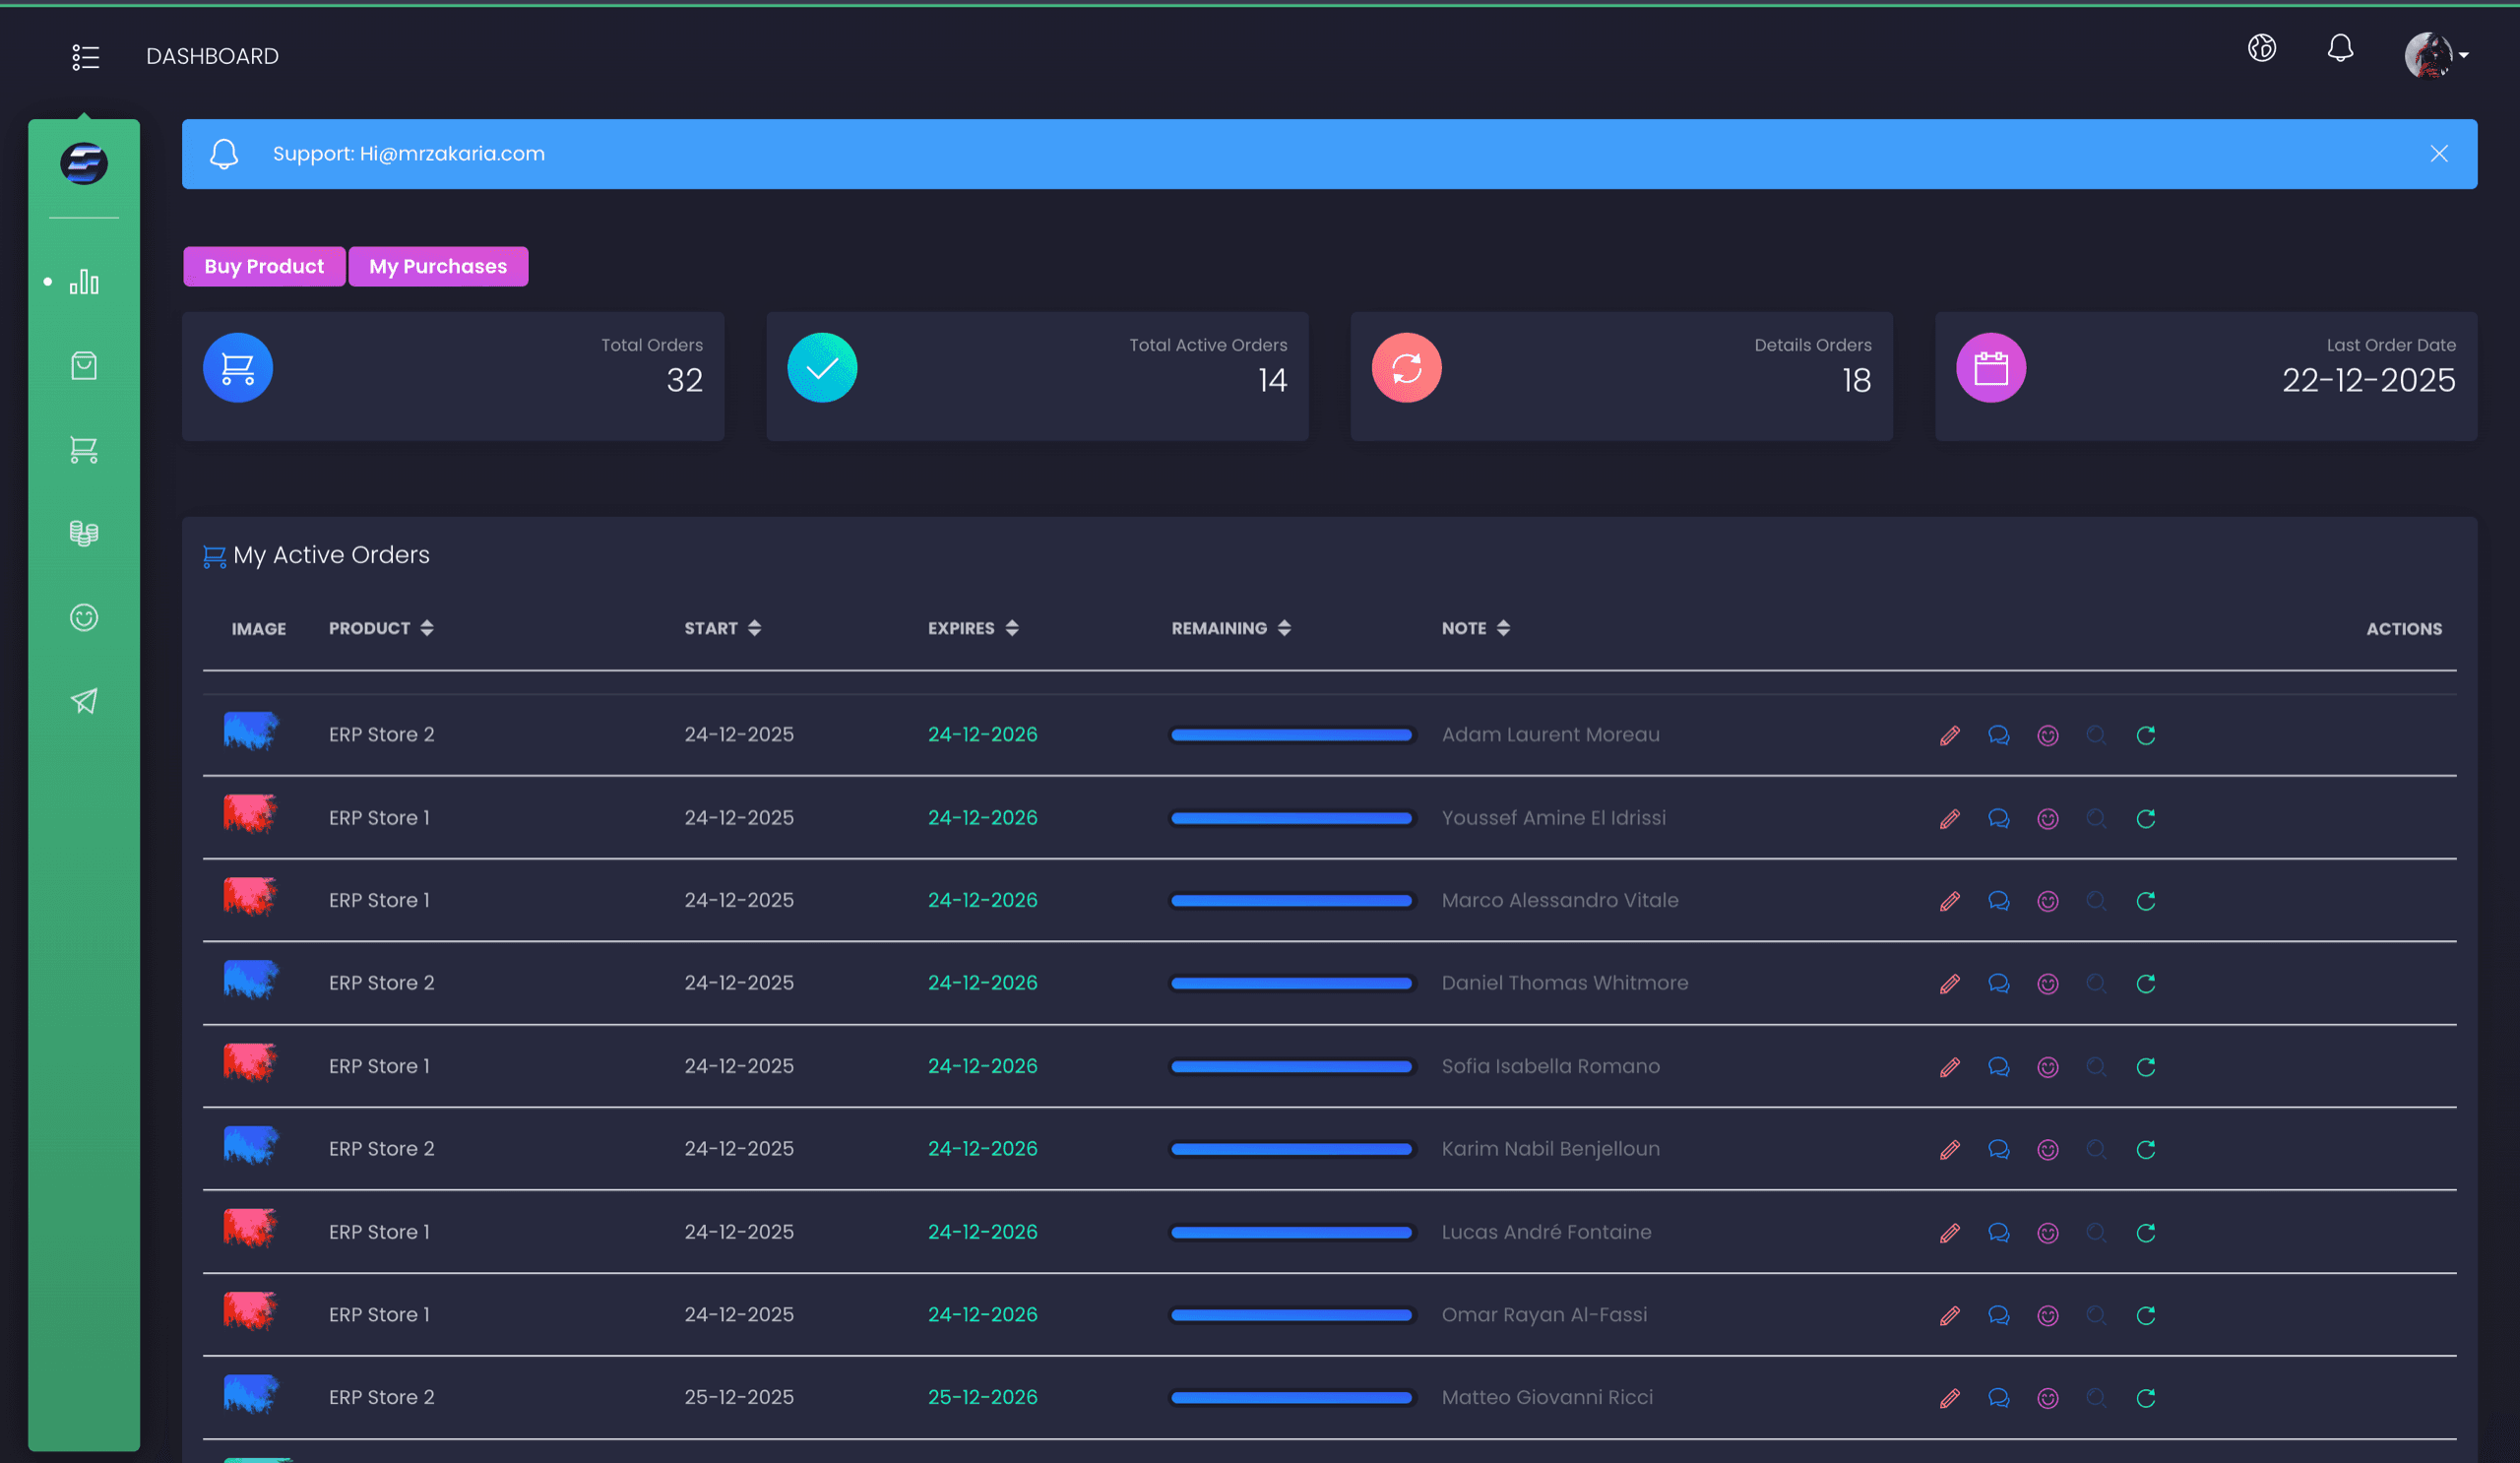Renew order icon for Omar Rayan Al-Fassi
This screenshot has height=1463, width=2520.
(2146, 1316)
